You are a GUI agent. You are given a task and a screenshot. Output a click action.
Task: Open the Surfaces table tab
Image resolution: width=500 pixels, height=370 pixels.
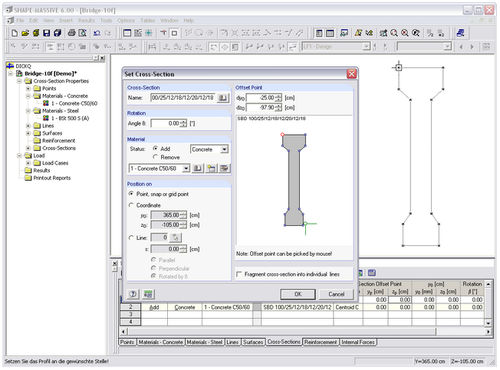[253, 342]
